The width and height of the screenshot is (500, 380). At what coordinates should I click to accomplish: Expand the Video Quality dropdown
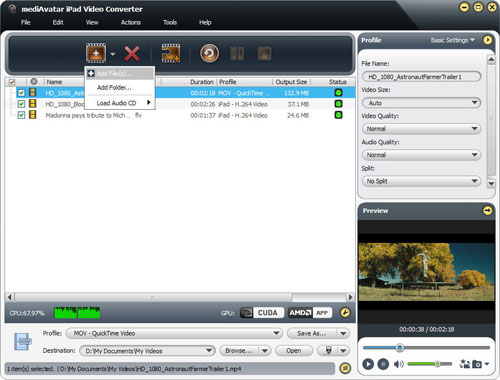point(421,129)
